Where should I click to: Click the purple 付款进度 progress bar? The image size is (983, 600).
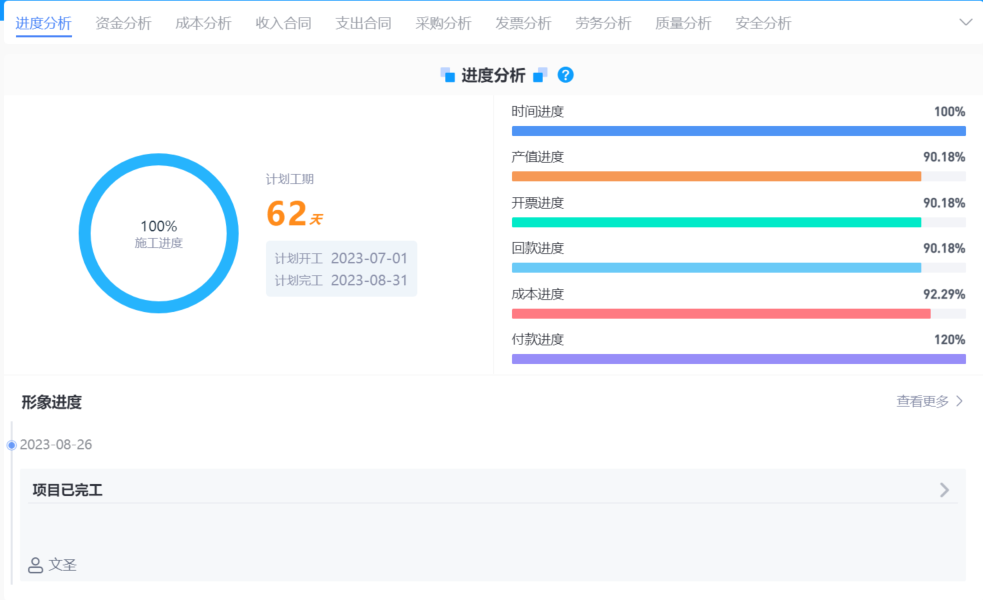tap(738, 358)
